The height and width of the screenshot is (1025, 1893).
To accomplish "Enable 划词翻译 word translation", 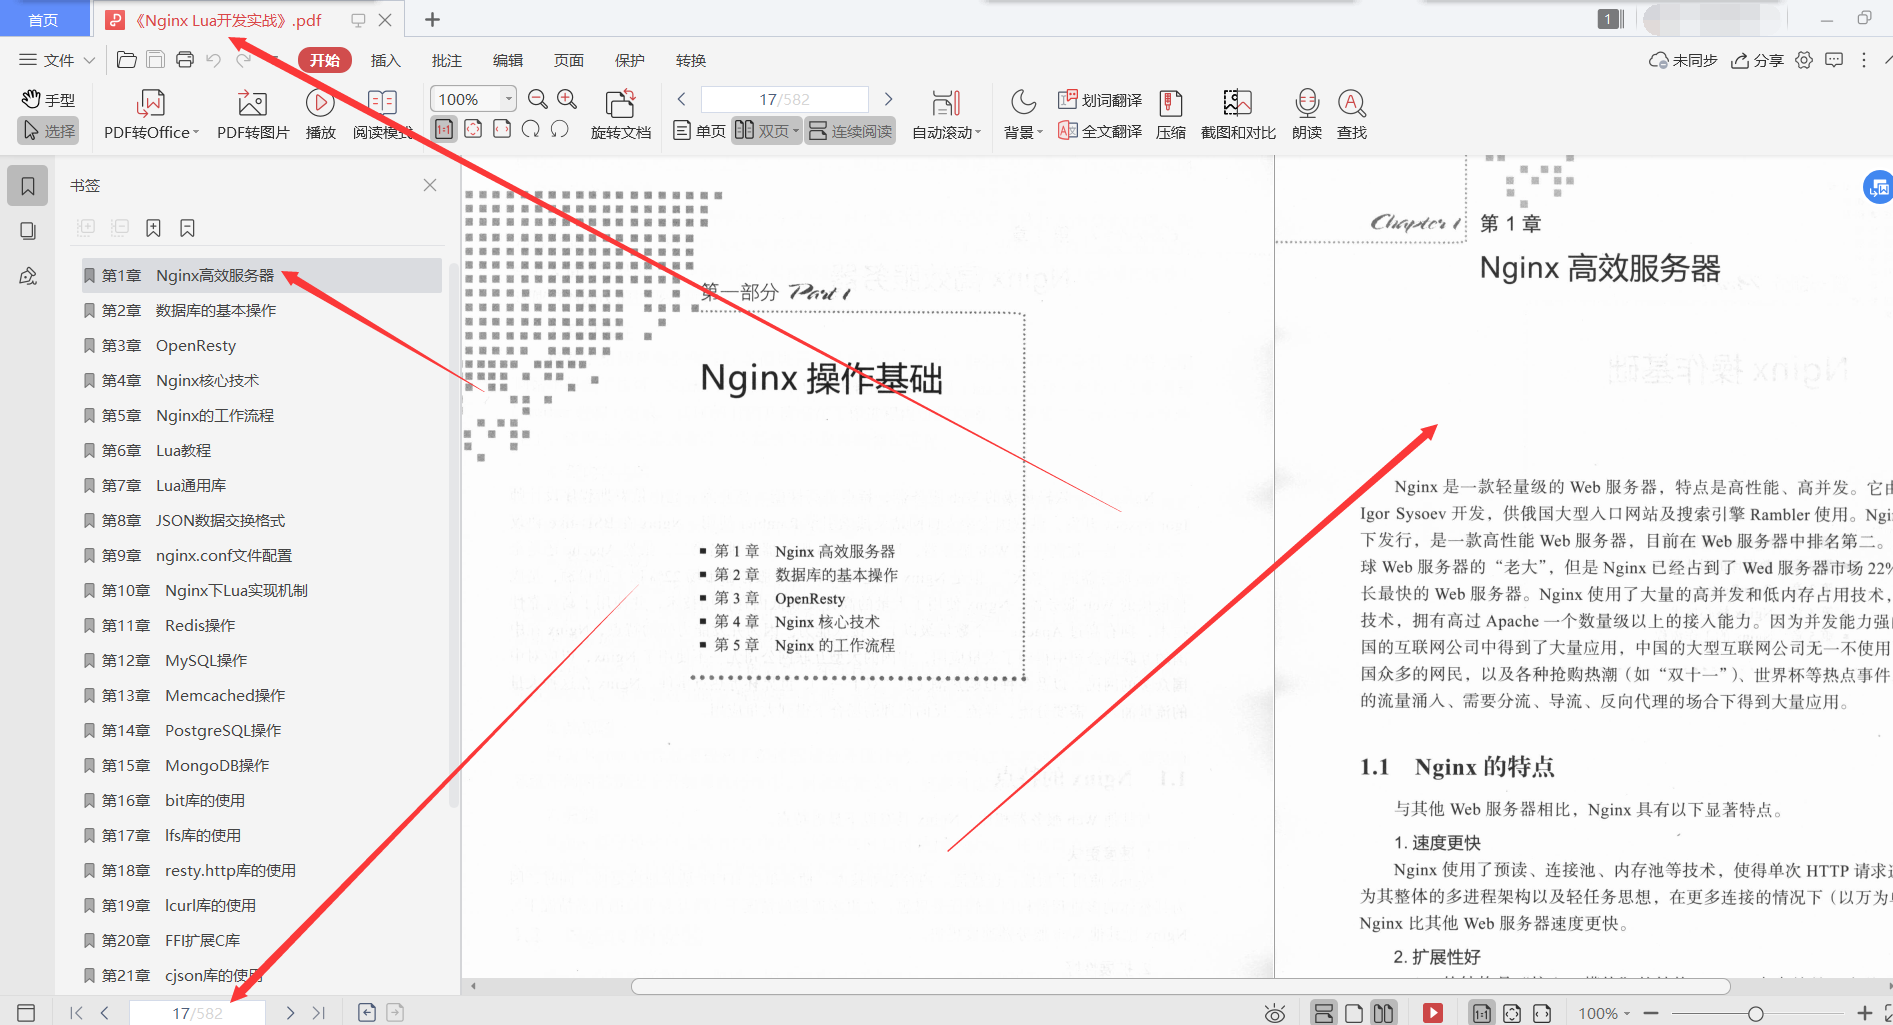I will [1101, 99].
